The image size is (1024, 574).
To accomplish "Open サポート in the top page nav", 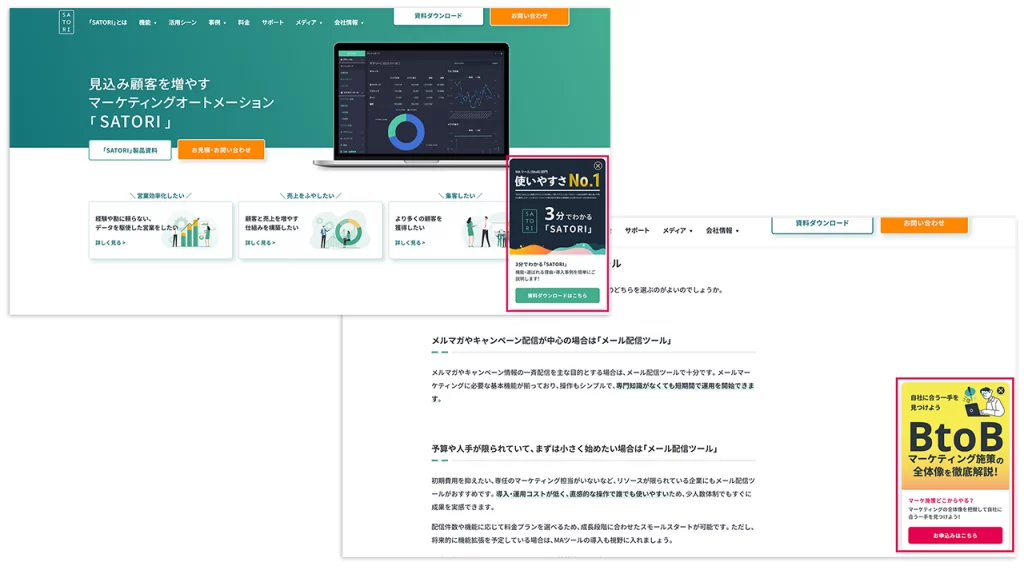I will [272, 22].
